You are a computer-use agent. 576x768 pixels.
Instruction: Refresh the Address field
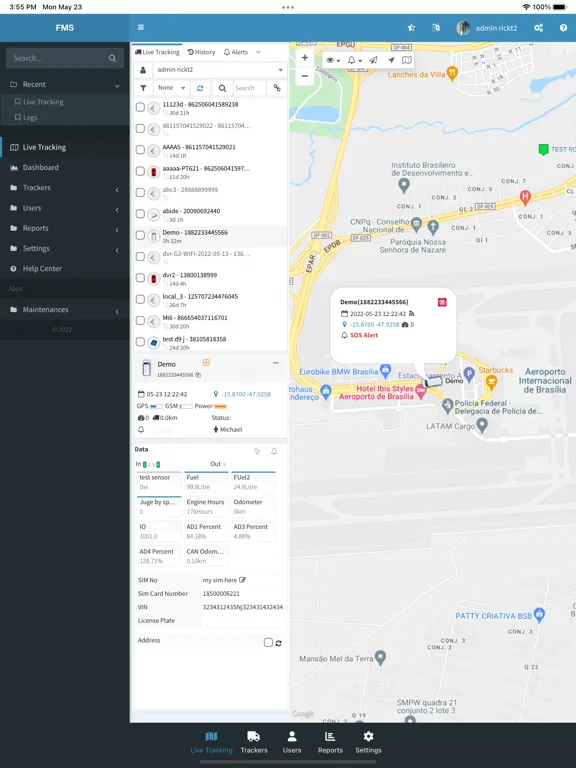(x=278, y=643)
